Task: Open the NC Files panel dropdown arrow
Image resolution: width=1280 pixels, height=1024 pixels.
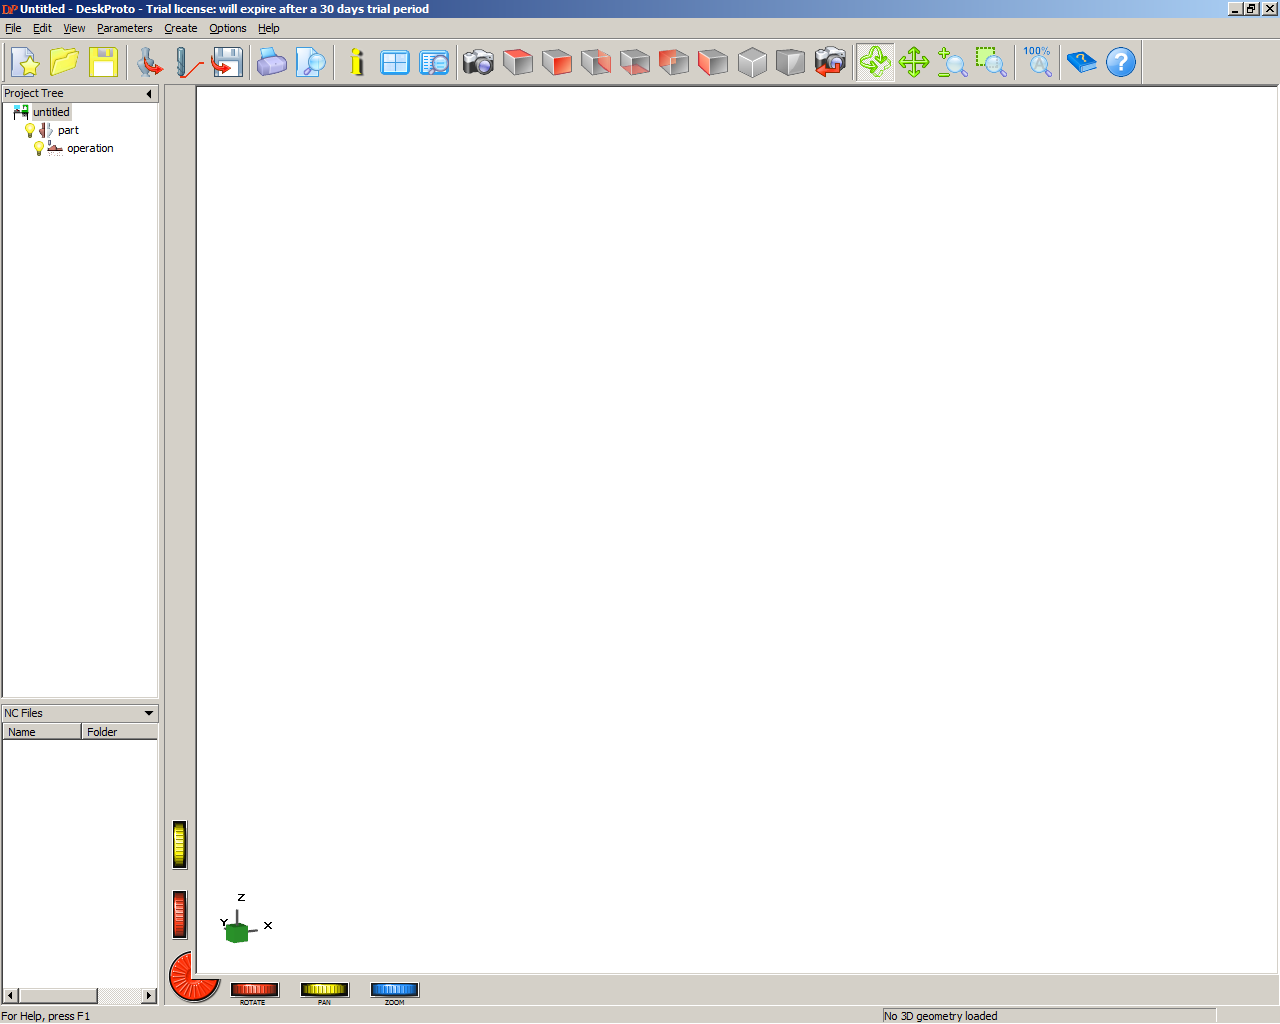Action: point(149,713)
